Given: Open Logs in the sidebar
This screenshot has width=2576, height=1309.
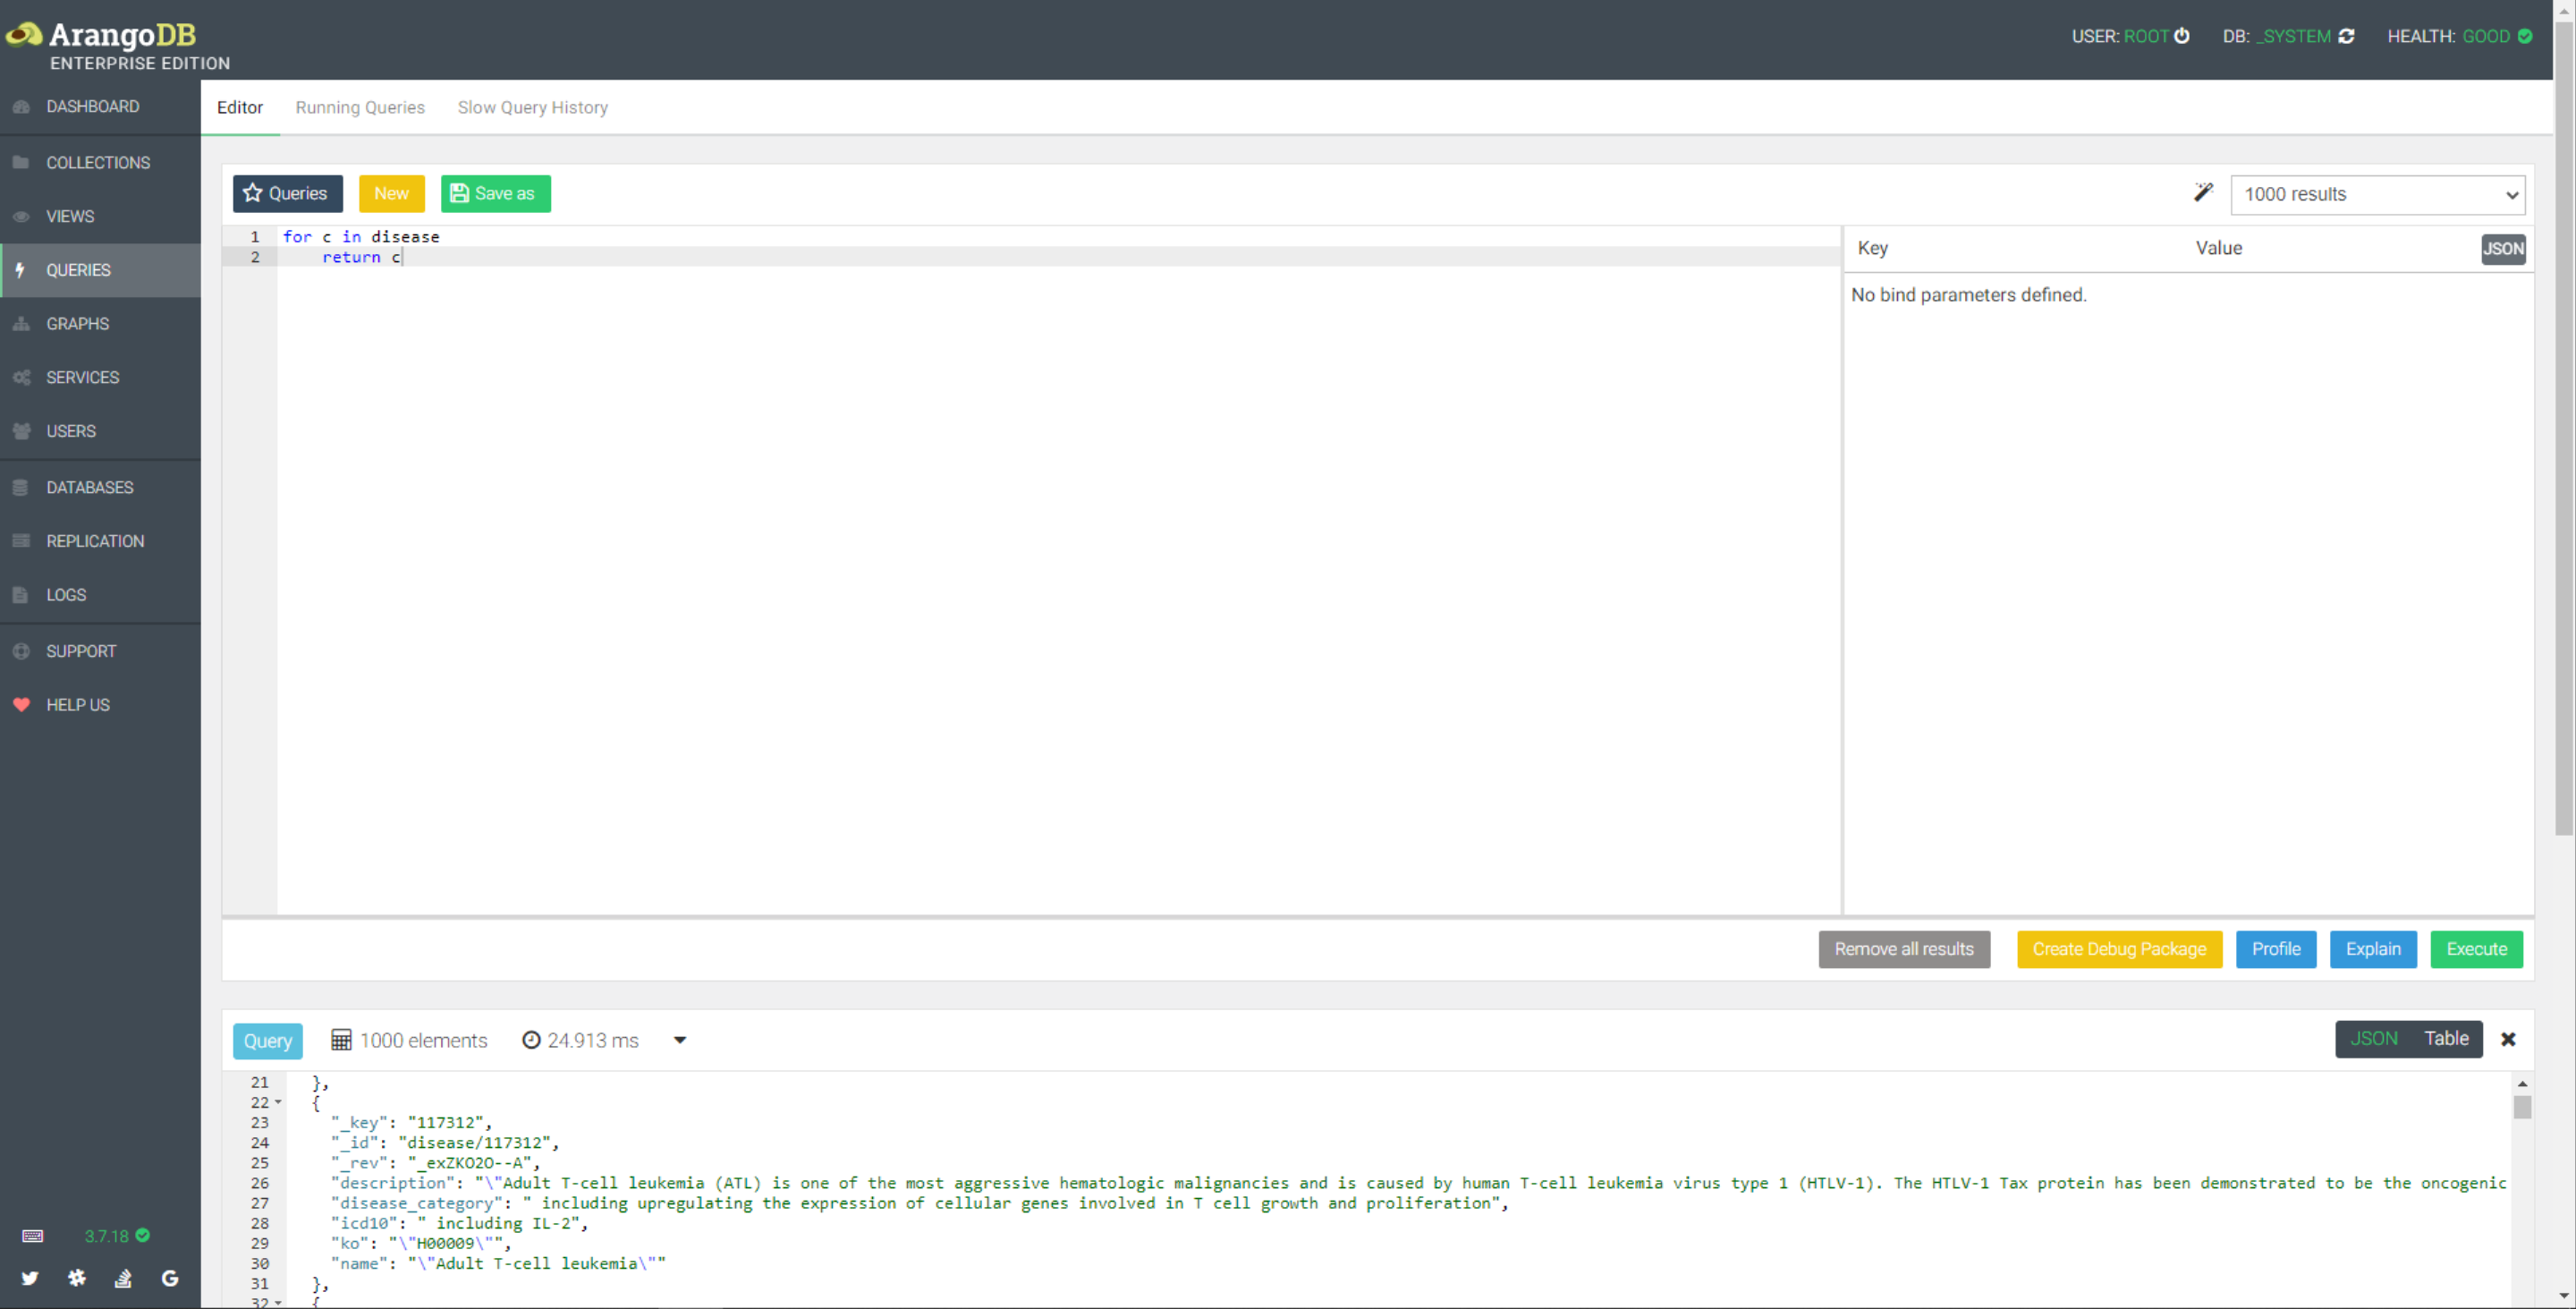Looking at the screenshot, I should (100, 595).
